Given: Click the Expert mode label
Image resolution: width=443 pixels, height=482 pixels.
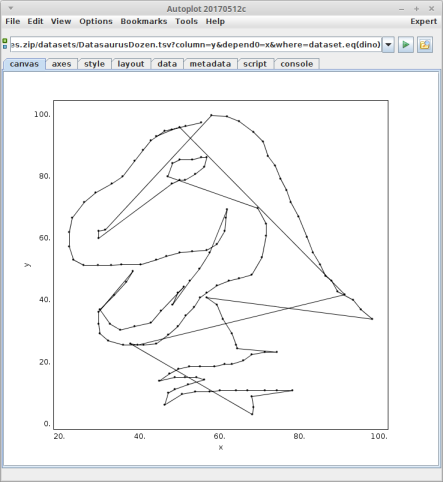Looking at the screenshot, I should click(423, 21).
